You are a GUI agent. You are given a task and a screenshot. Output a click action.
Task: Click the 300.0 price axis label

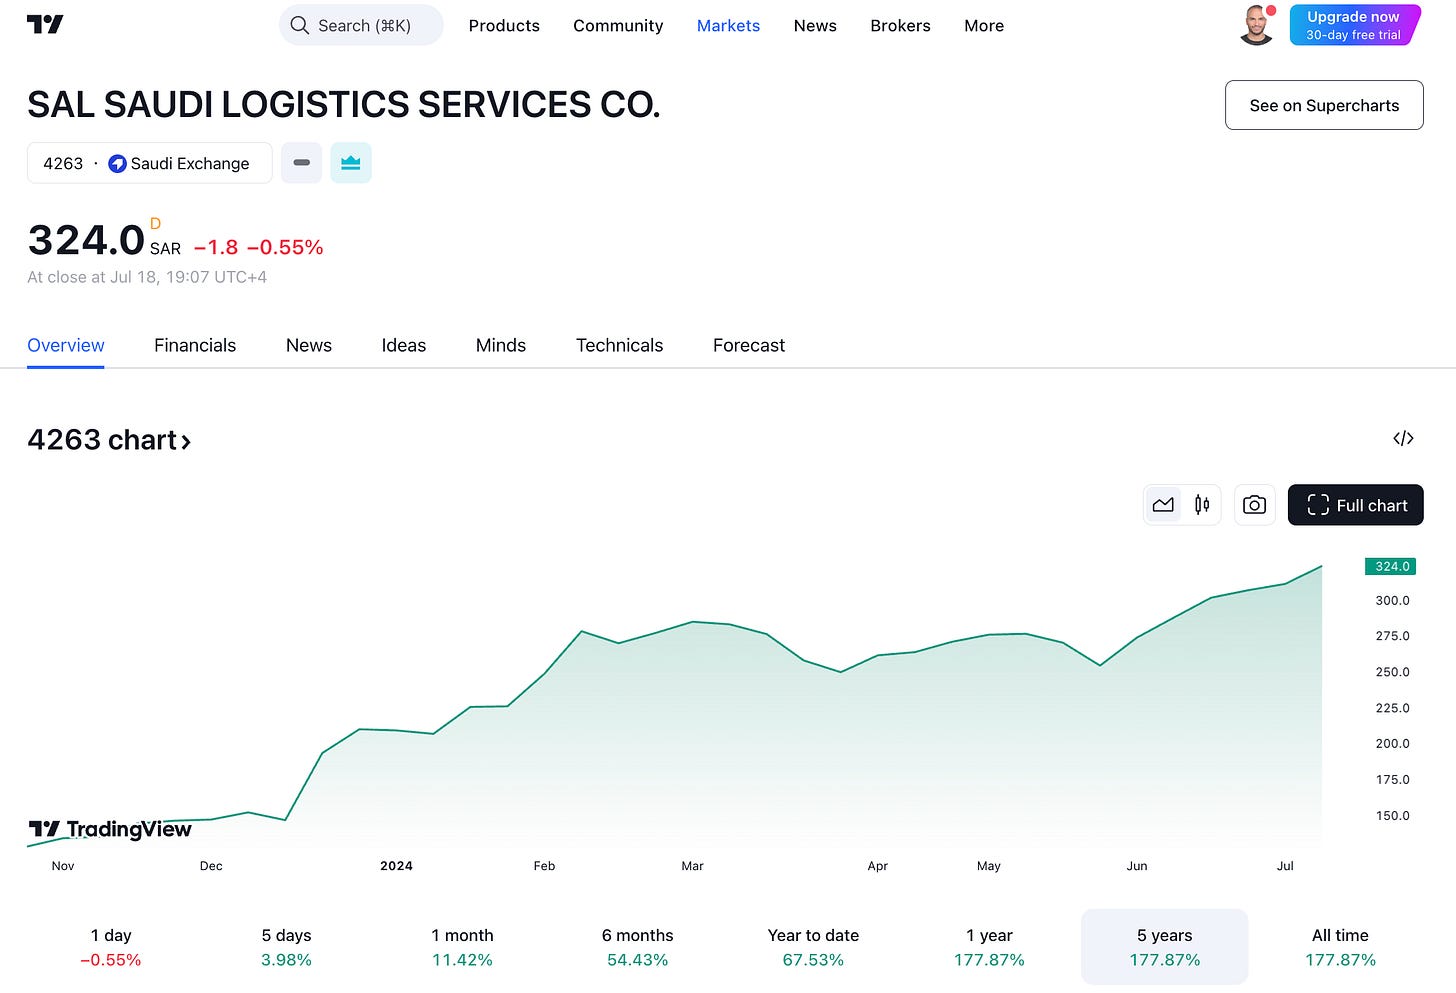(1392, 600)
